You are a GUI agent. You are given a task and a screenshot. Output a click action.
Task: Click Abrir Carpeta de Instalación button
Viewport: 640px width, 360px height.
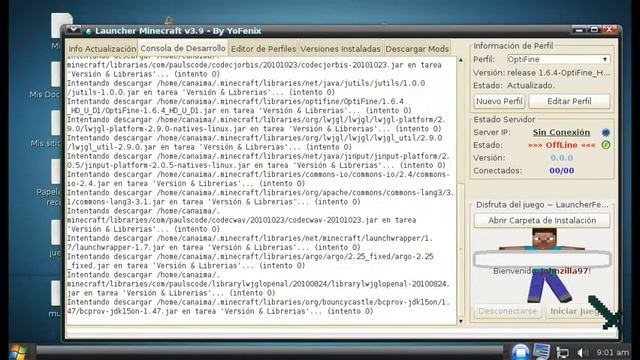coord(542,220)
